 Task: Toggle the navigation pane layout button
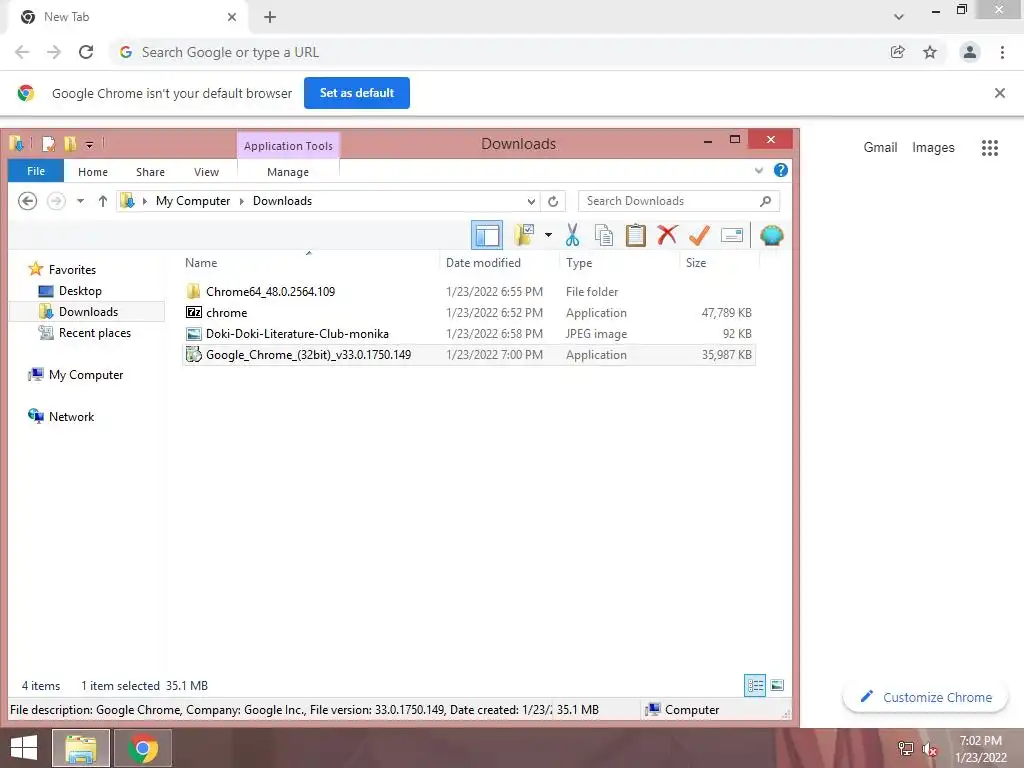click(487, 235)
